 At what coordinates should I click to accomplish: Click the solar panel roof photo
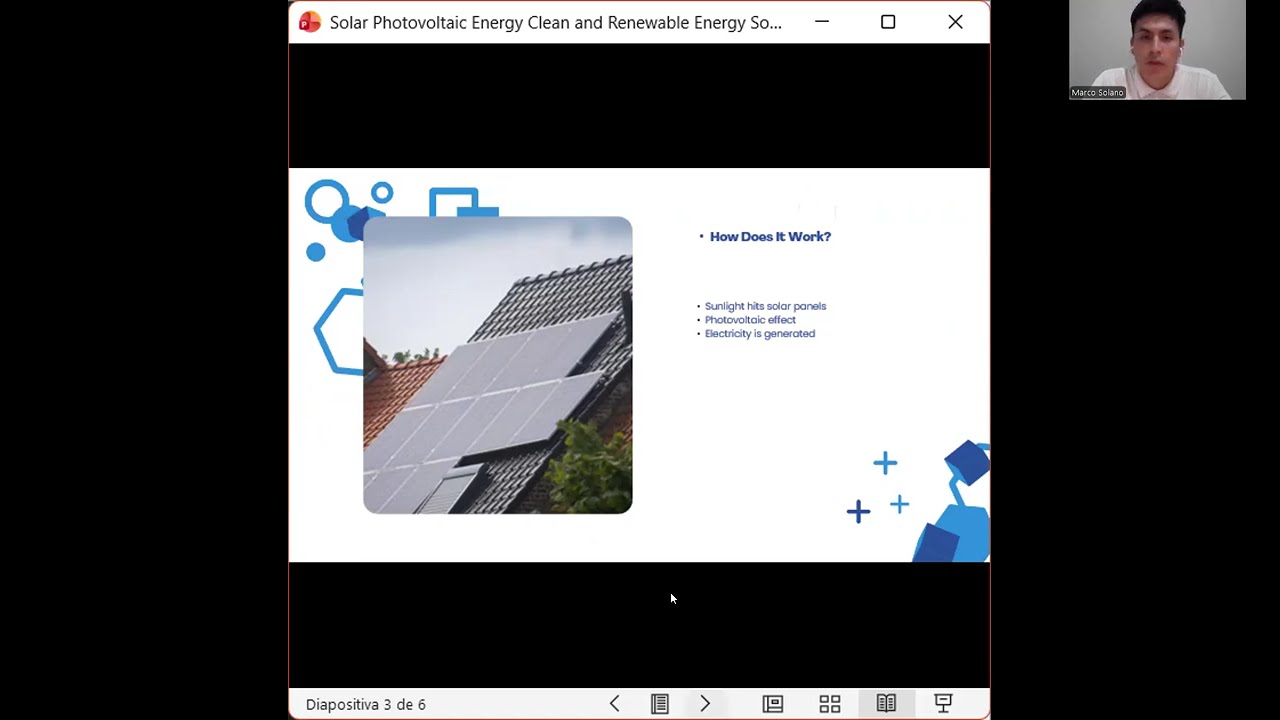click(498, 365)
